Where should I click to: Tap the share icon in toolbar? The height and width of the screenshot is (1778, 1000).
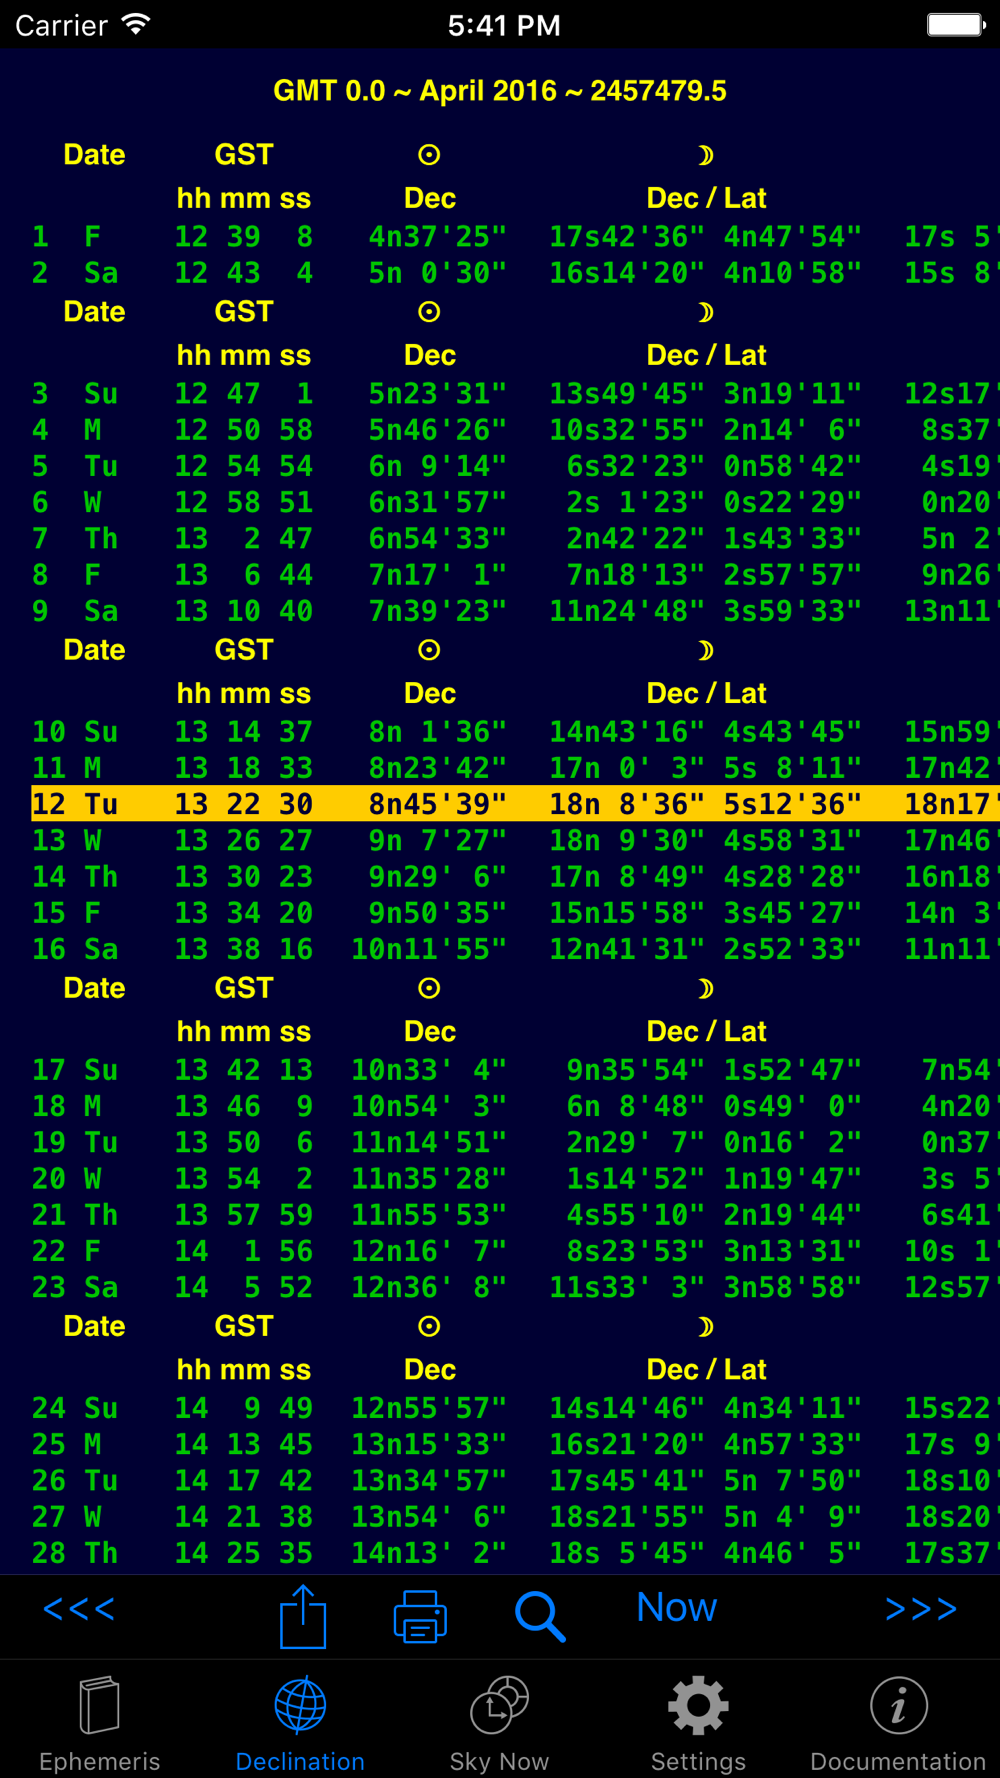pos(303,1615)
